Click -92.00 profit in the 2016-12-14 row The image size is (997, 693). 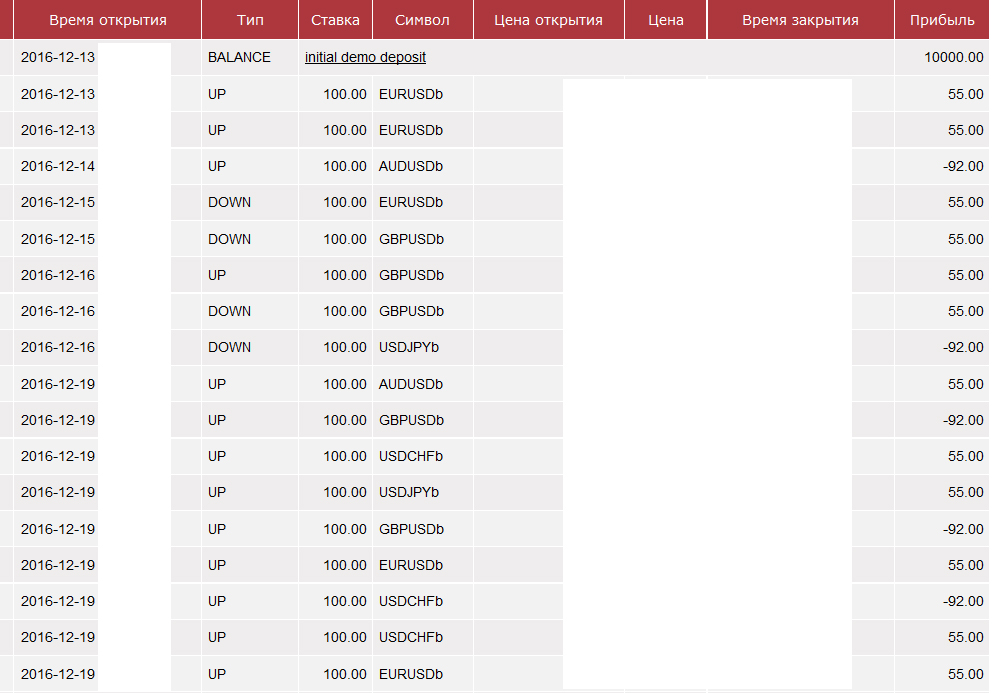coord(962,166)
